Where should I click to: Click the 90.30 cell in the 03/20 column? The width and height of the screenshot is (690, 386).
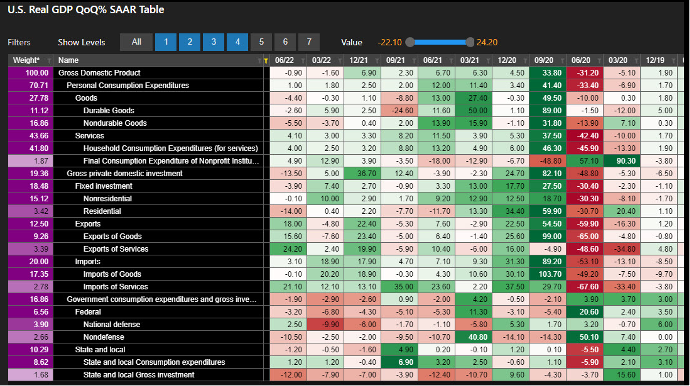click(x=622, y=161)
